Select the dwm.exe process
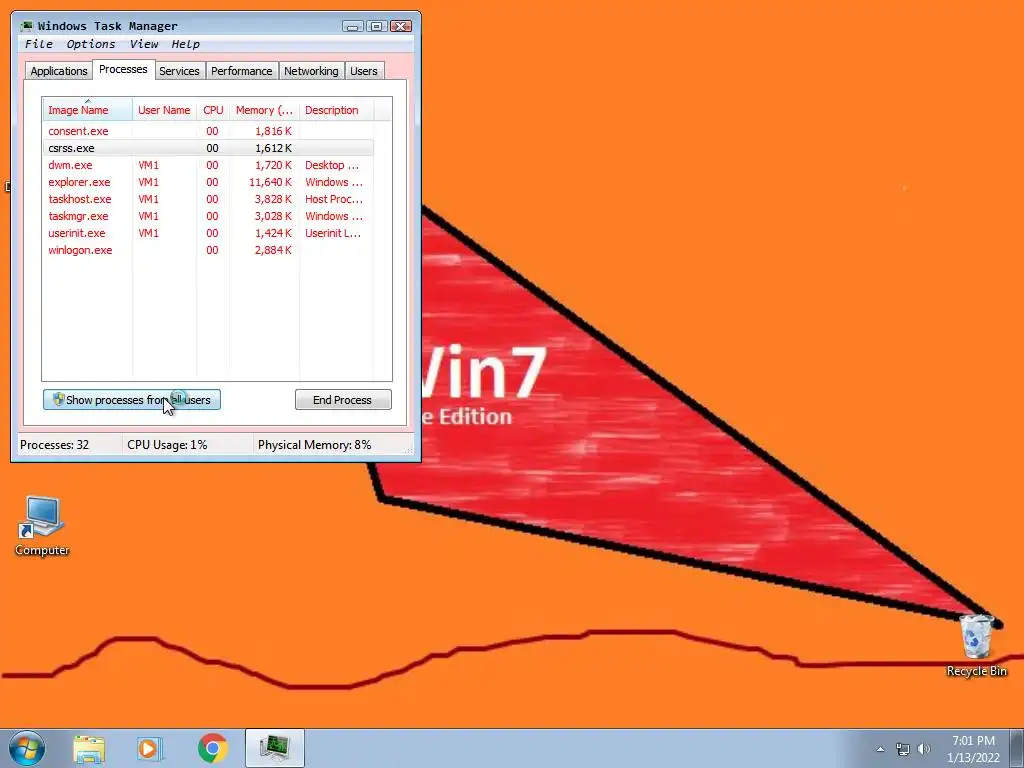This screenshot has height=768, width=1024. click(208, 165)
